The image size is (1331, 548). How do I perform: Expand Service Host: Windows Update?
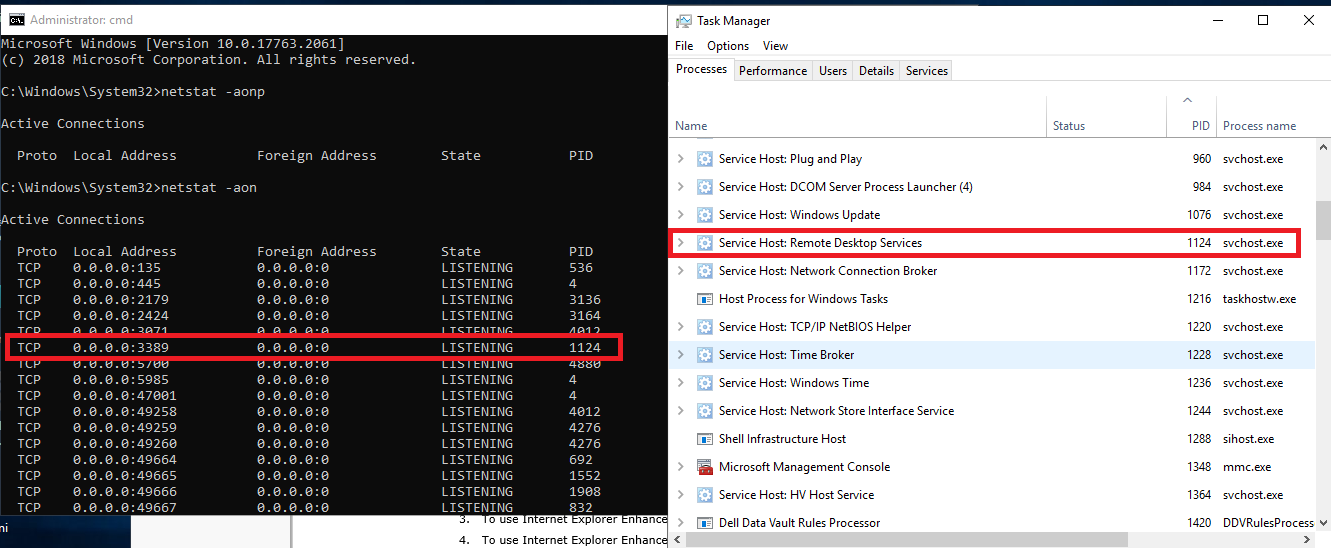[681, 215]
